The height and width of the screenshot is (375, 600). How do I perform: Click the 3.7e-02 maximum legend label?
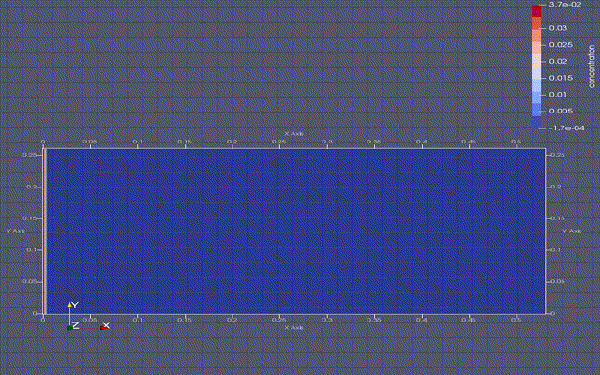tap(565, 5)
